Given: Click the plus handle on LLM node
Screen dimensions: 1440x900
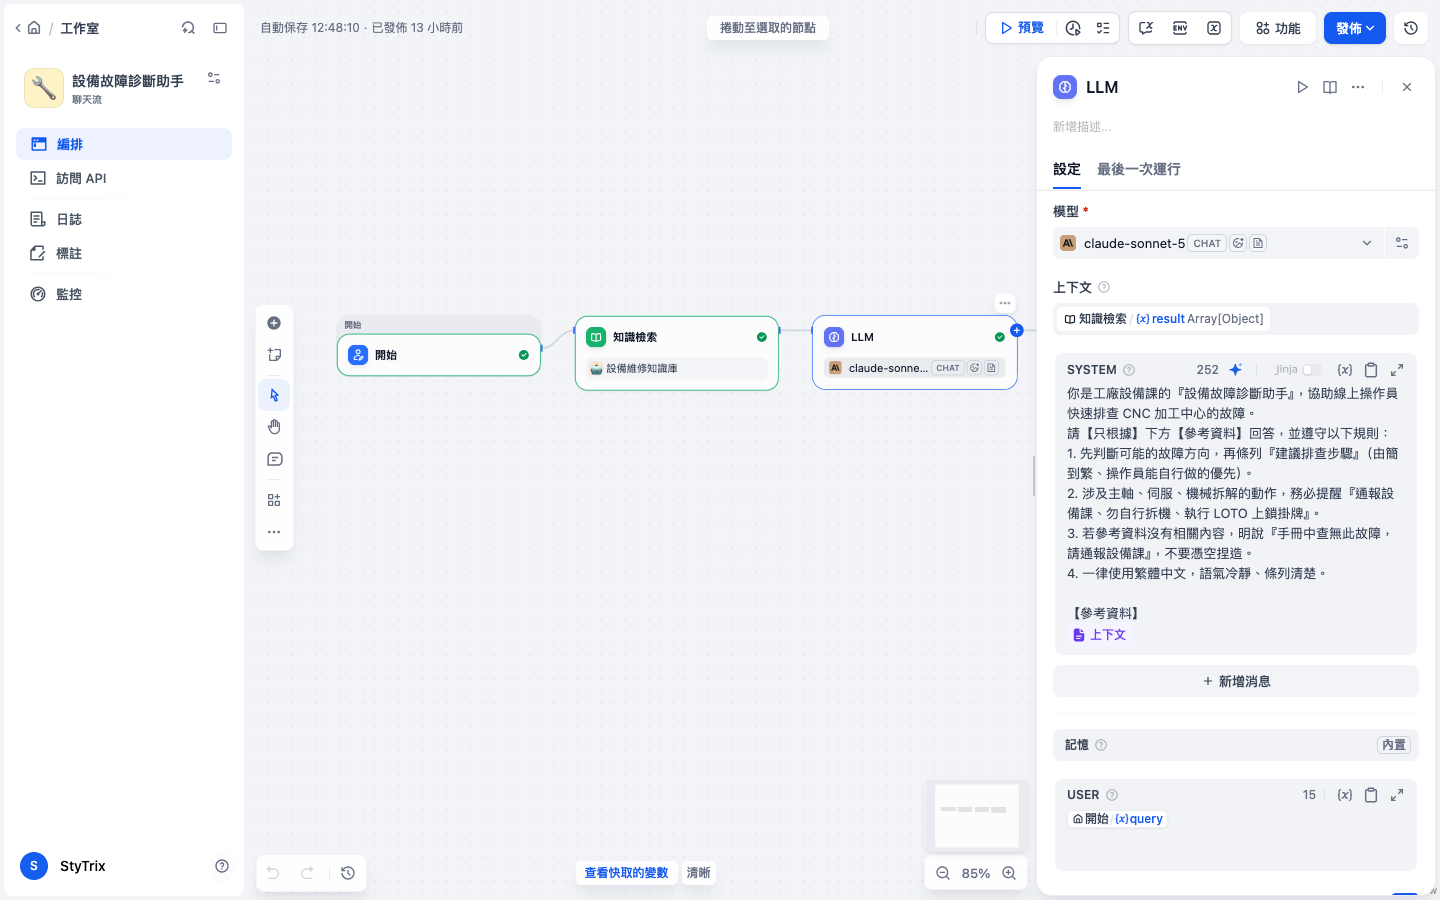Looking at the screenshot, I should (x=1017, y=330).
